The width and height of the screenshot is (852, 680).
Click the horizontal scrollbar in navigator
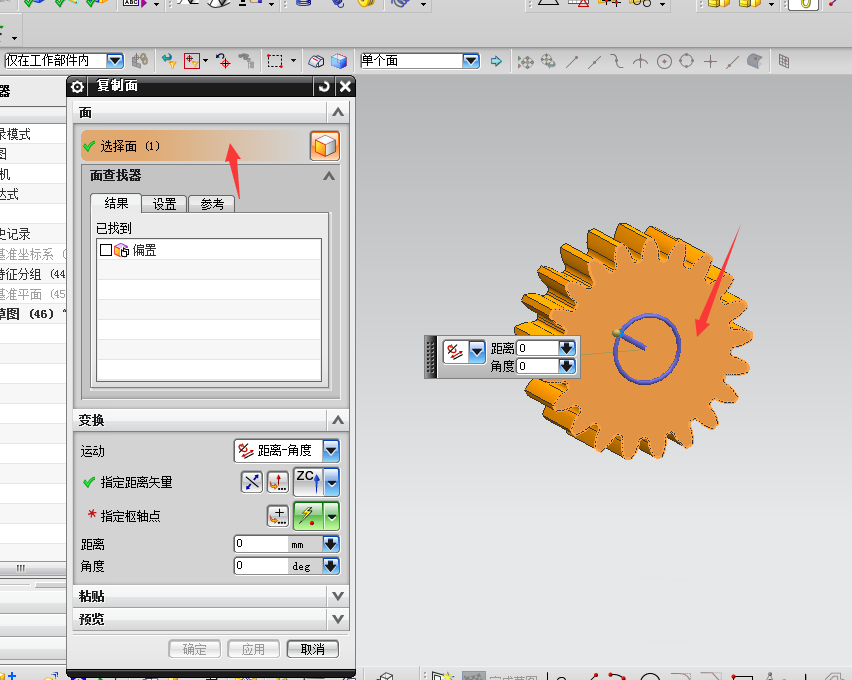(33, 568)
